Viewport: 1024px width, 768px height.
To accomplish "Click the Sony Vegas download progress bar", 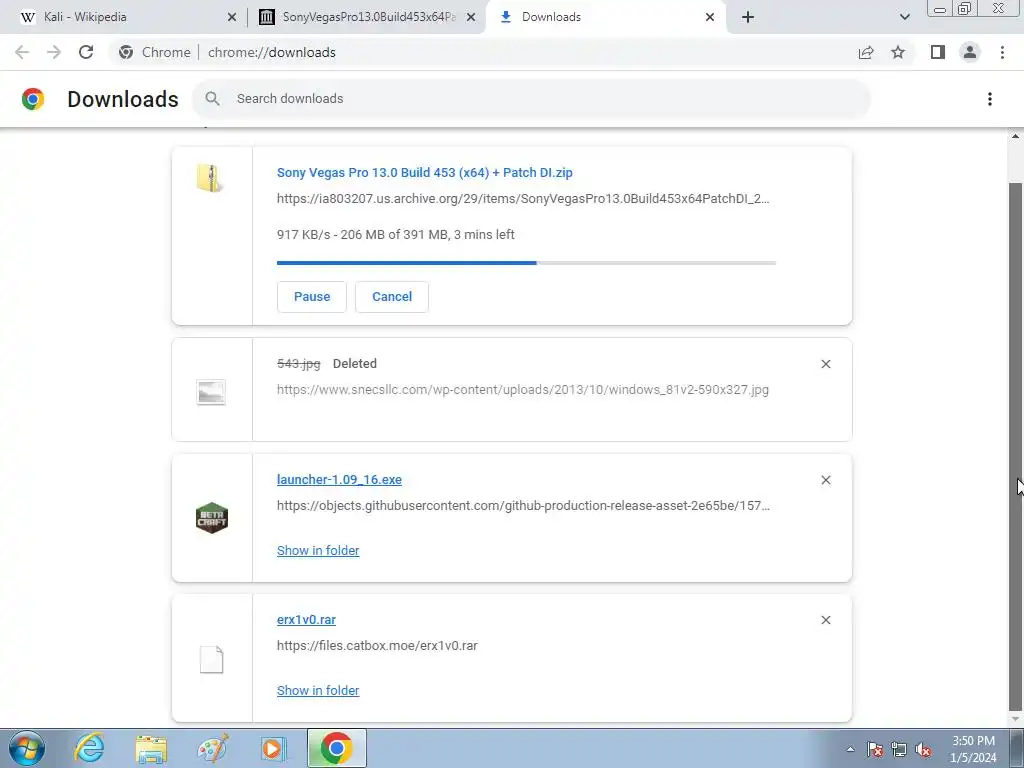I will coord(526,263).
